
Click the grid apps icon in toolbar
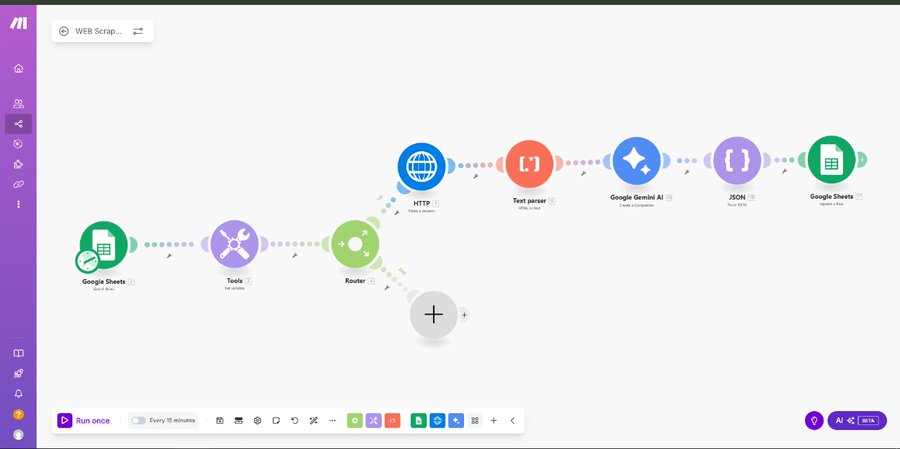point(475,420)
